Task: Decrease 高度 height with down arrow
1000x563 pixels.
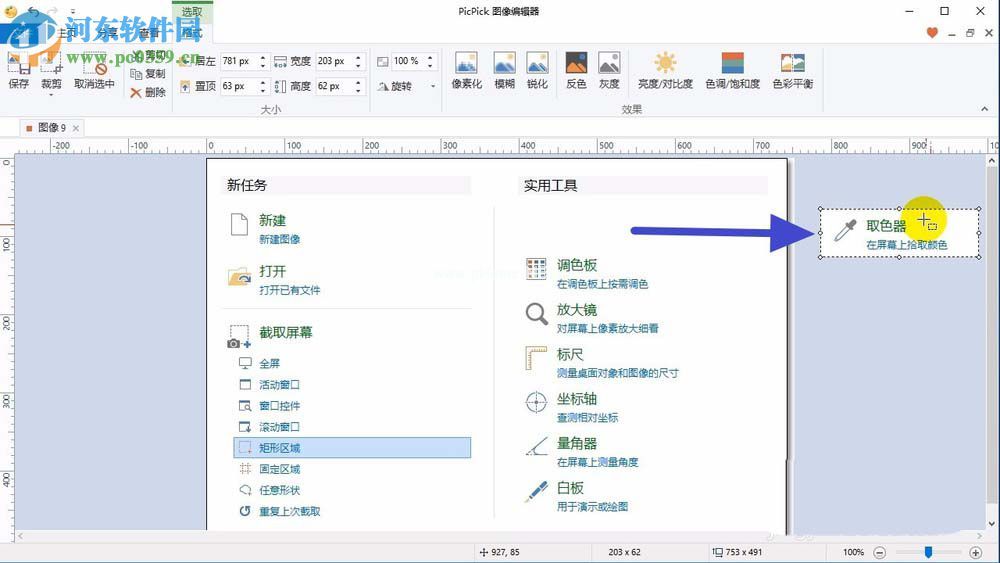Action: [358, 90]
